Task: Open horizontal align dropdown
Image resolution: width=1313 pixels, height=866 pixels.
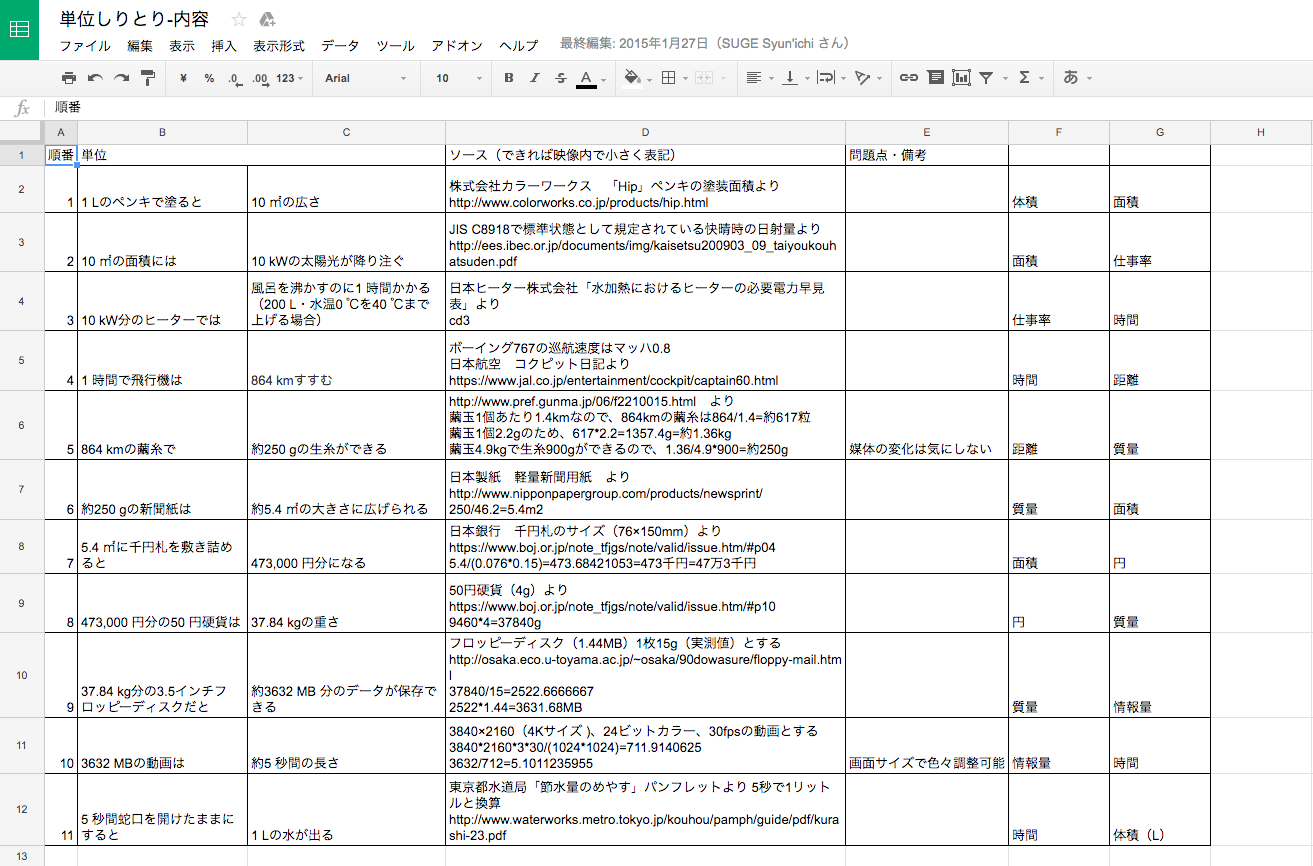Action: point(758,78)
